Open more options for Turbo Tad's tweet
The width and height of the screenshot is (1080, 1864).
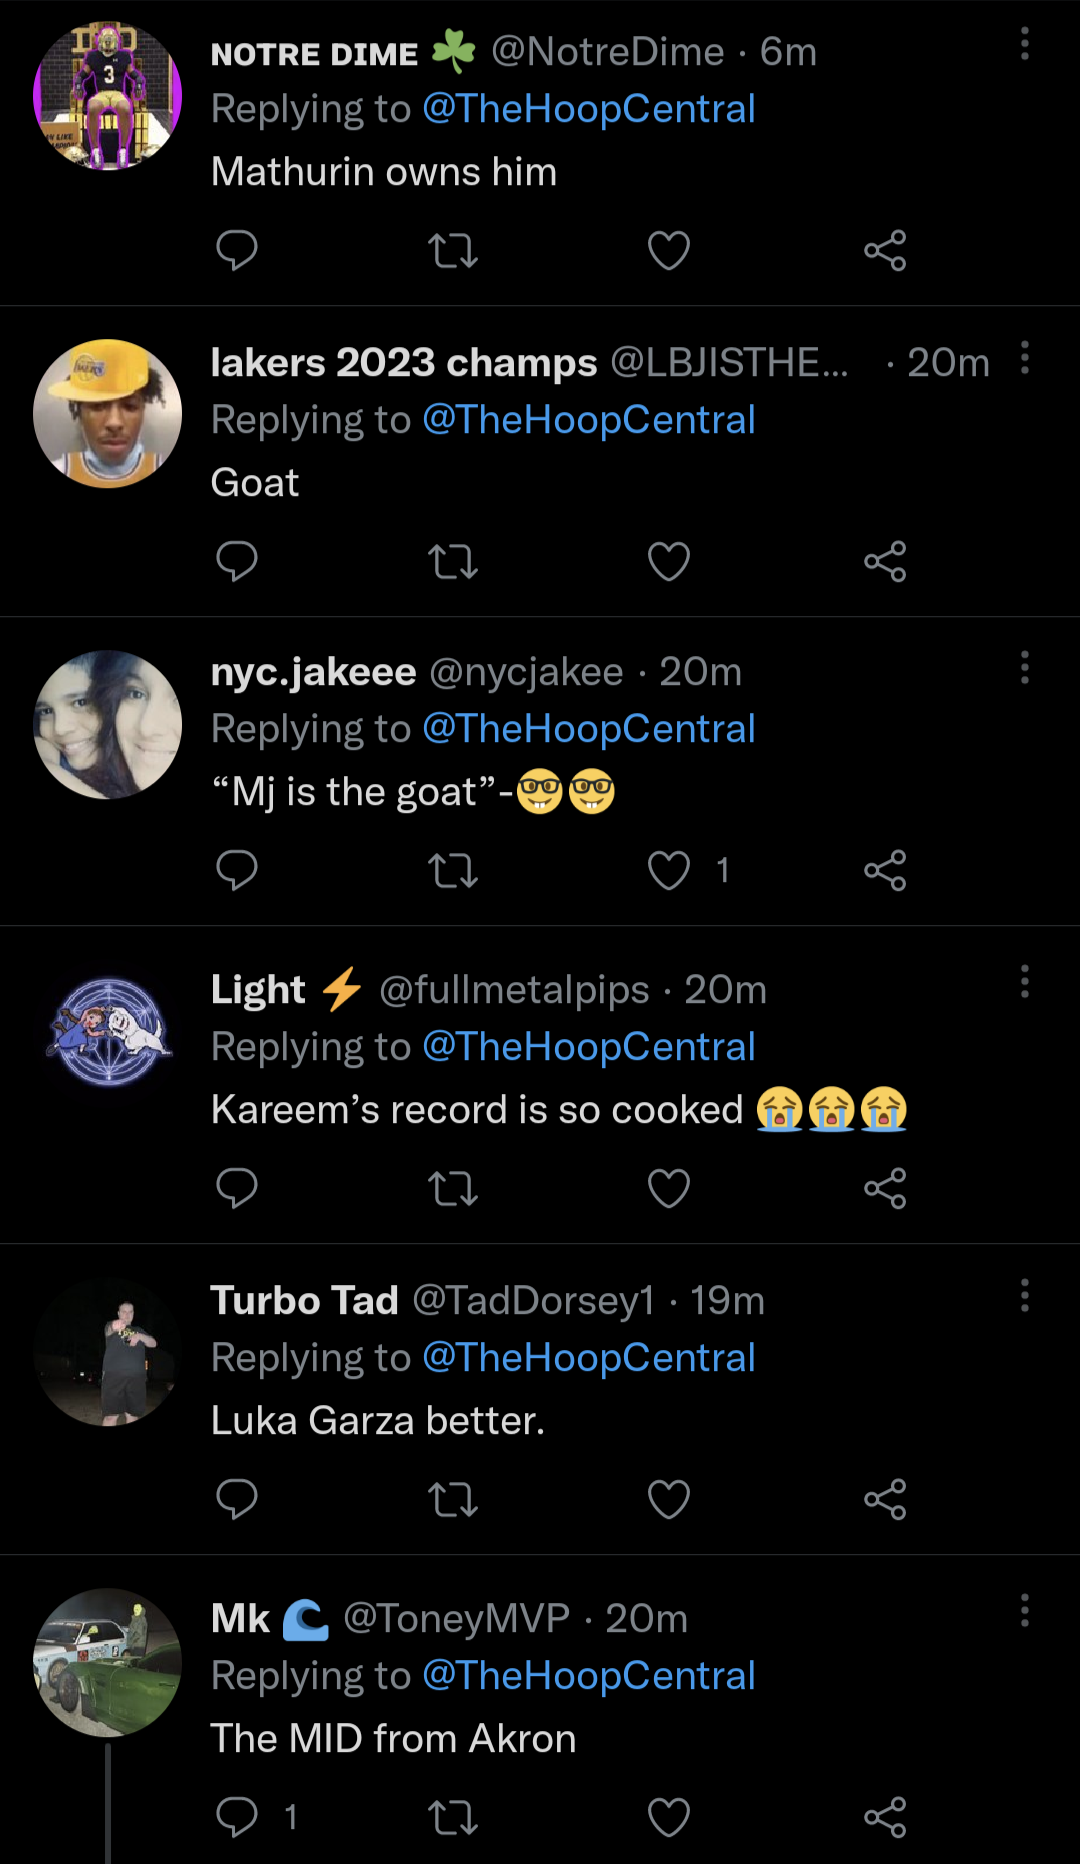click(1025, 1295)
